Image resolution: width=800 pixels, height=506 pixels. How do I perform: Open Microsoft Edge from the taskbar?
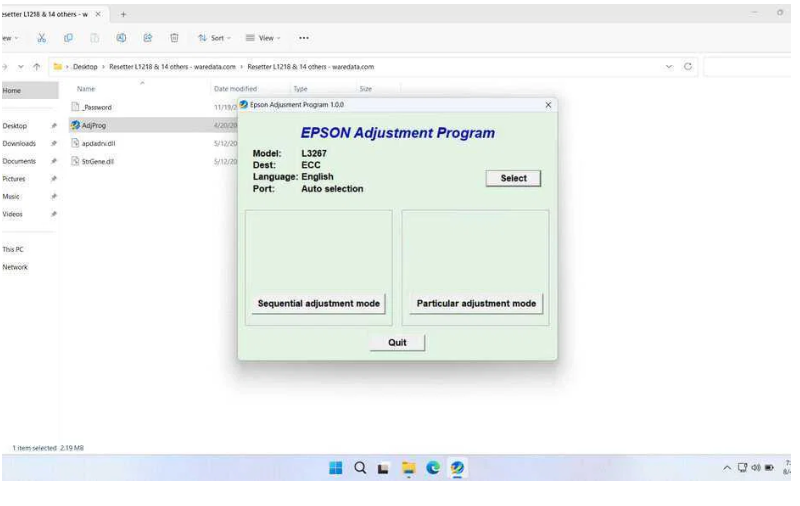coord(433,468)
